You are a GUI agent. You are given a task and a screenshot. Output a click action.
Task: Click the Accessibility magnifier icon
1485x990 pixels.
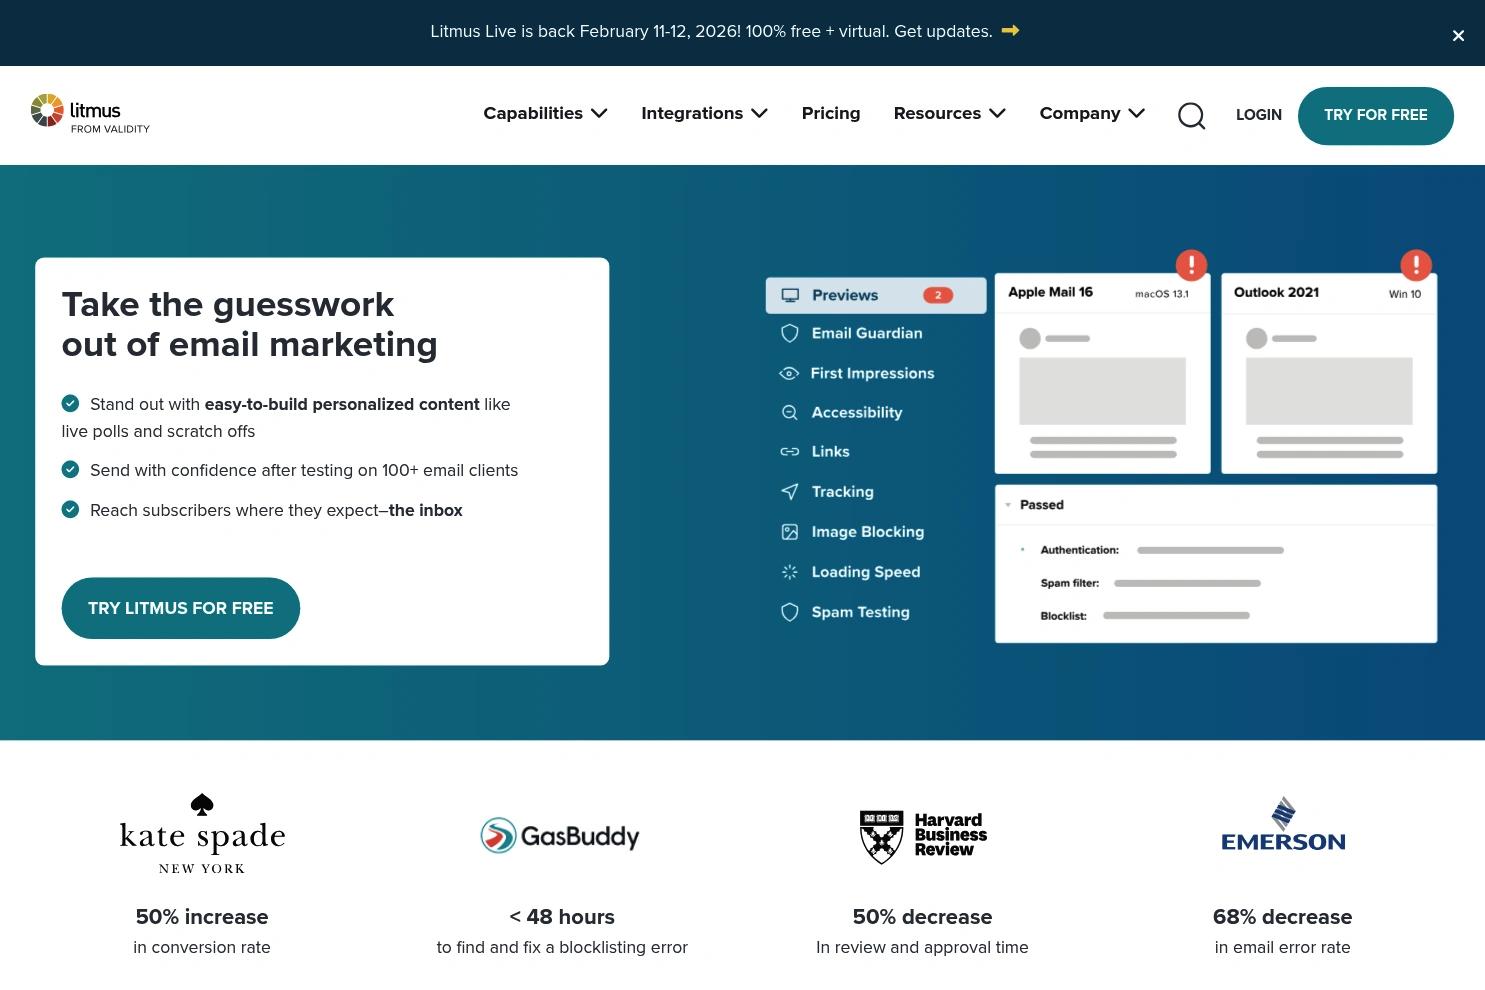[790, 412]
